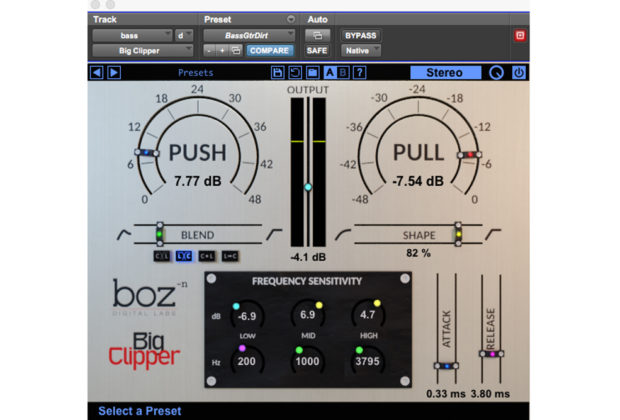620x420 pixels.
Task: Click the PULL knob handle
Action: (469, 155)
